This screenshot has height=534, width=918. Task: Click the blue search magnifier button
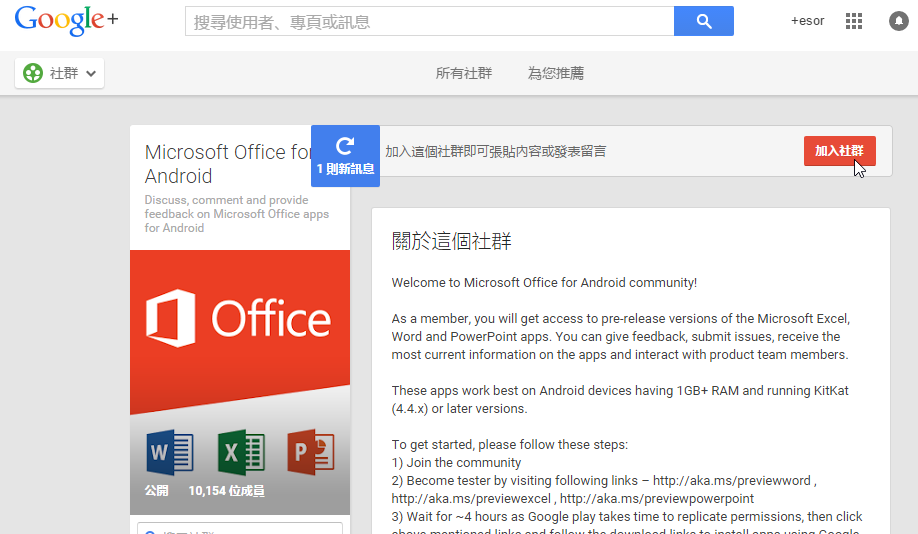coord(704,21)
